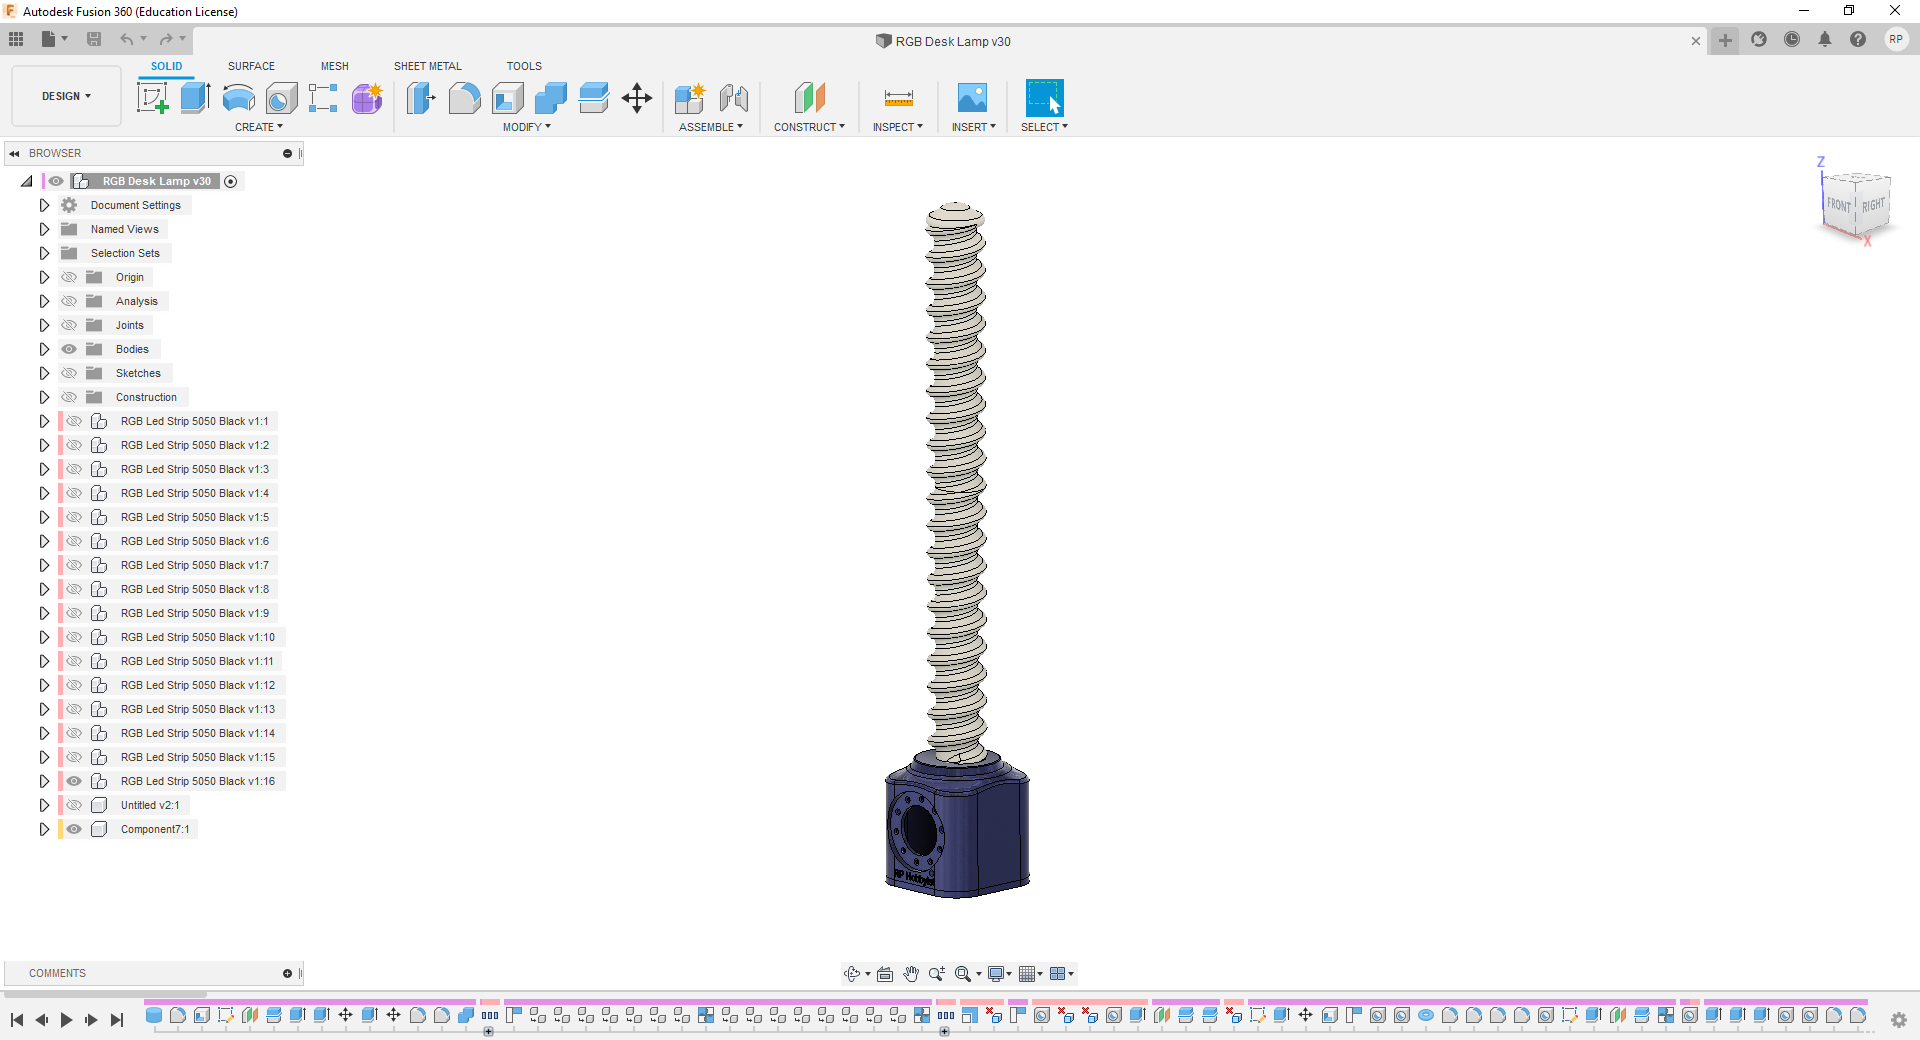The image size is (1920, 1040).
Task: Switch to the SURFACE tab
Action: point(251,66)
